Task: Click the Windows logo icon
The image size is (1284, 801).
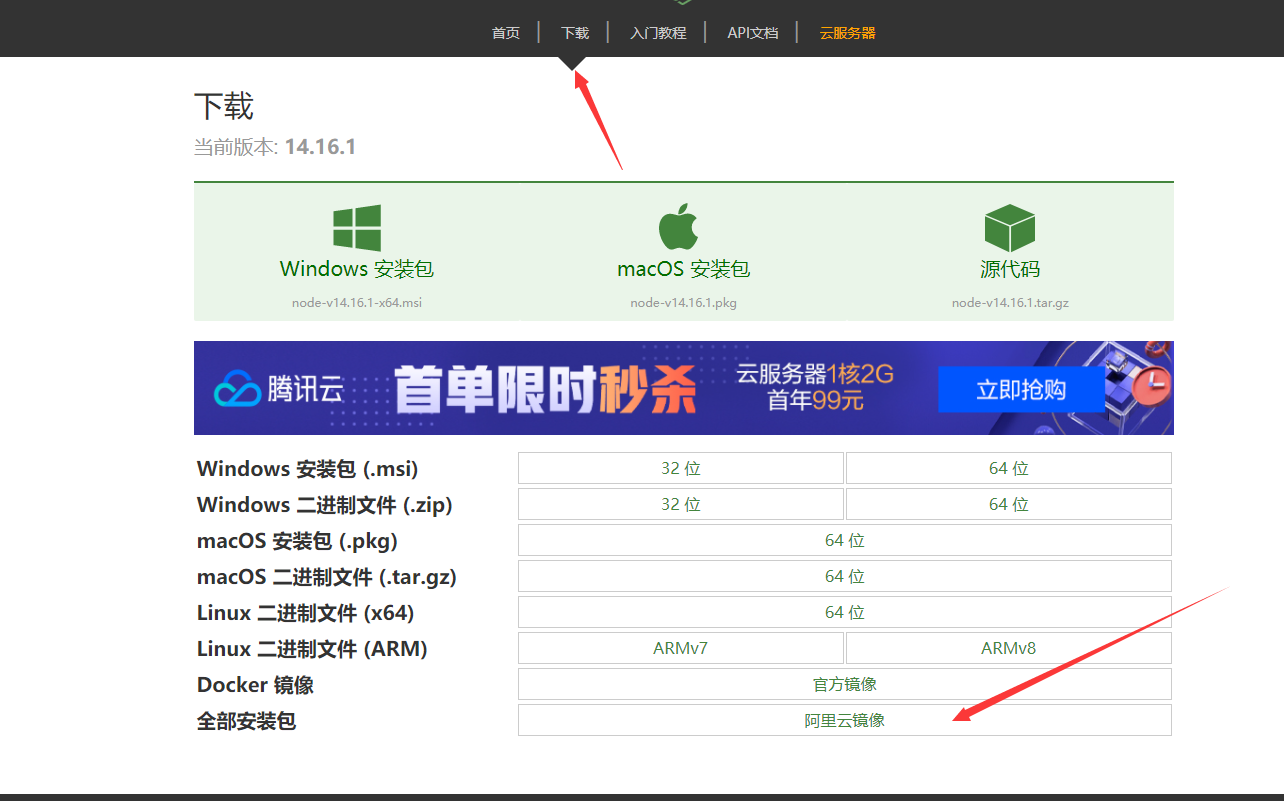Action: (x=357, y=228)
